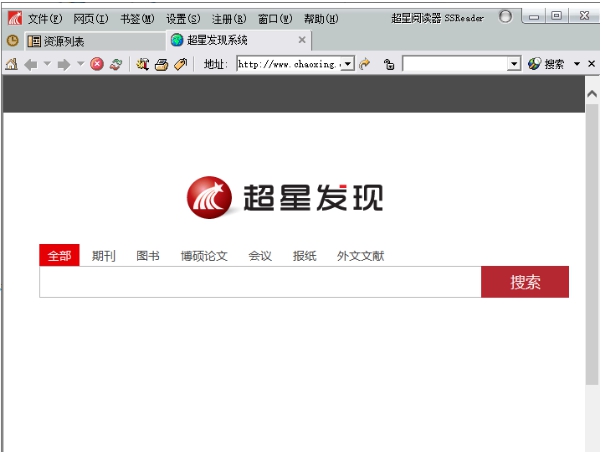Screen dimensions: 603x452
Task: Close the toolbar with X icon
Action: coord(592,64)
